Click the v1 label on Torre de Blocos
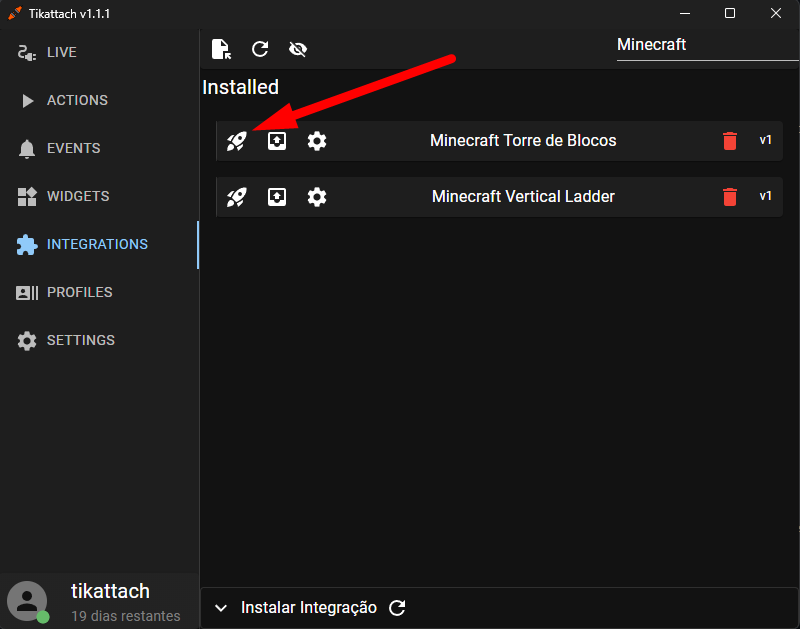The height and width of the screenshot is (629, 800). pyautogui.click(x=765, y=140)
